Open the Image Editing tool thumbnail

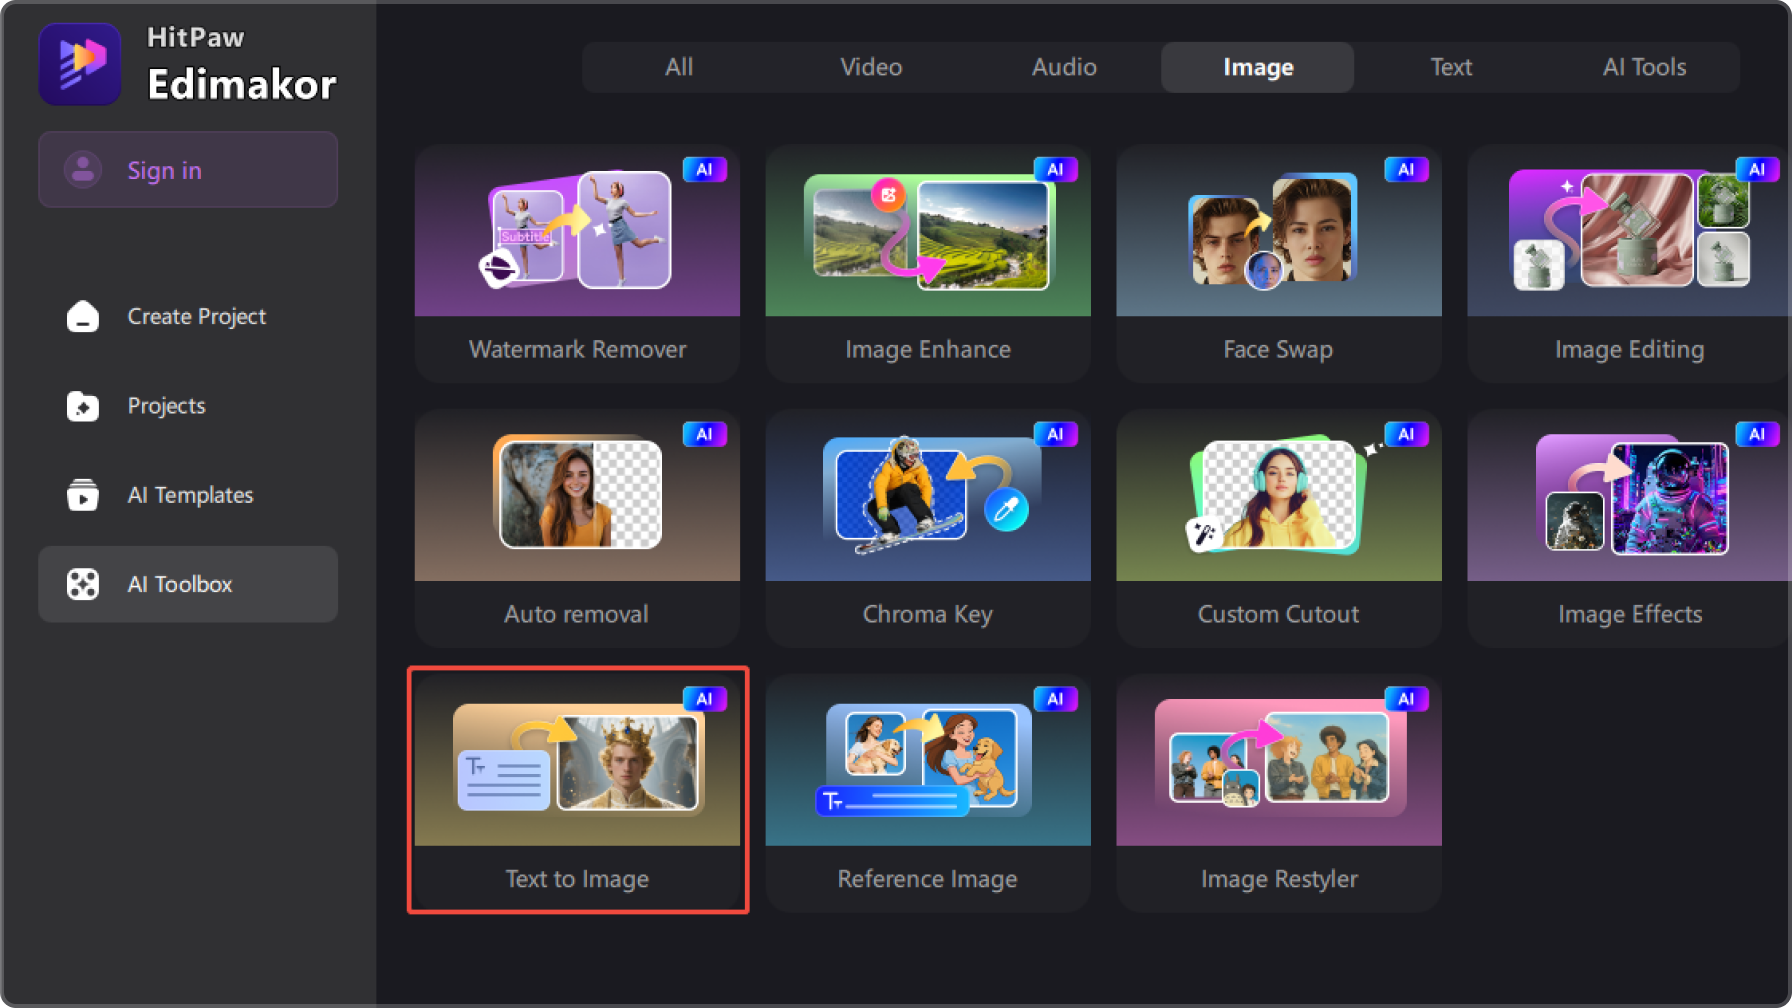(x=1629, y=231)
